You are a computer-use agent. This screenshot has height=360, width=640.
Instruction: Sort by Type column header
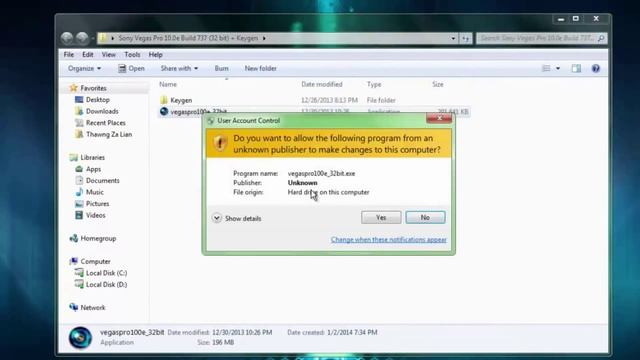[x=374, y=84]
